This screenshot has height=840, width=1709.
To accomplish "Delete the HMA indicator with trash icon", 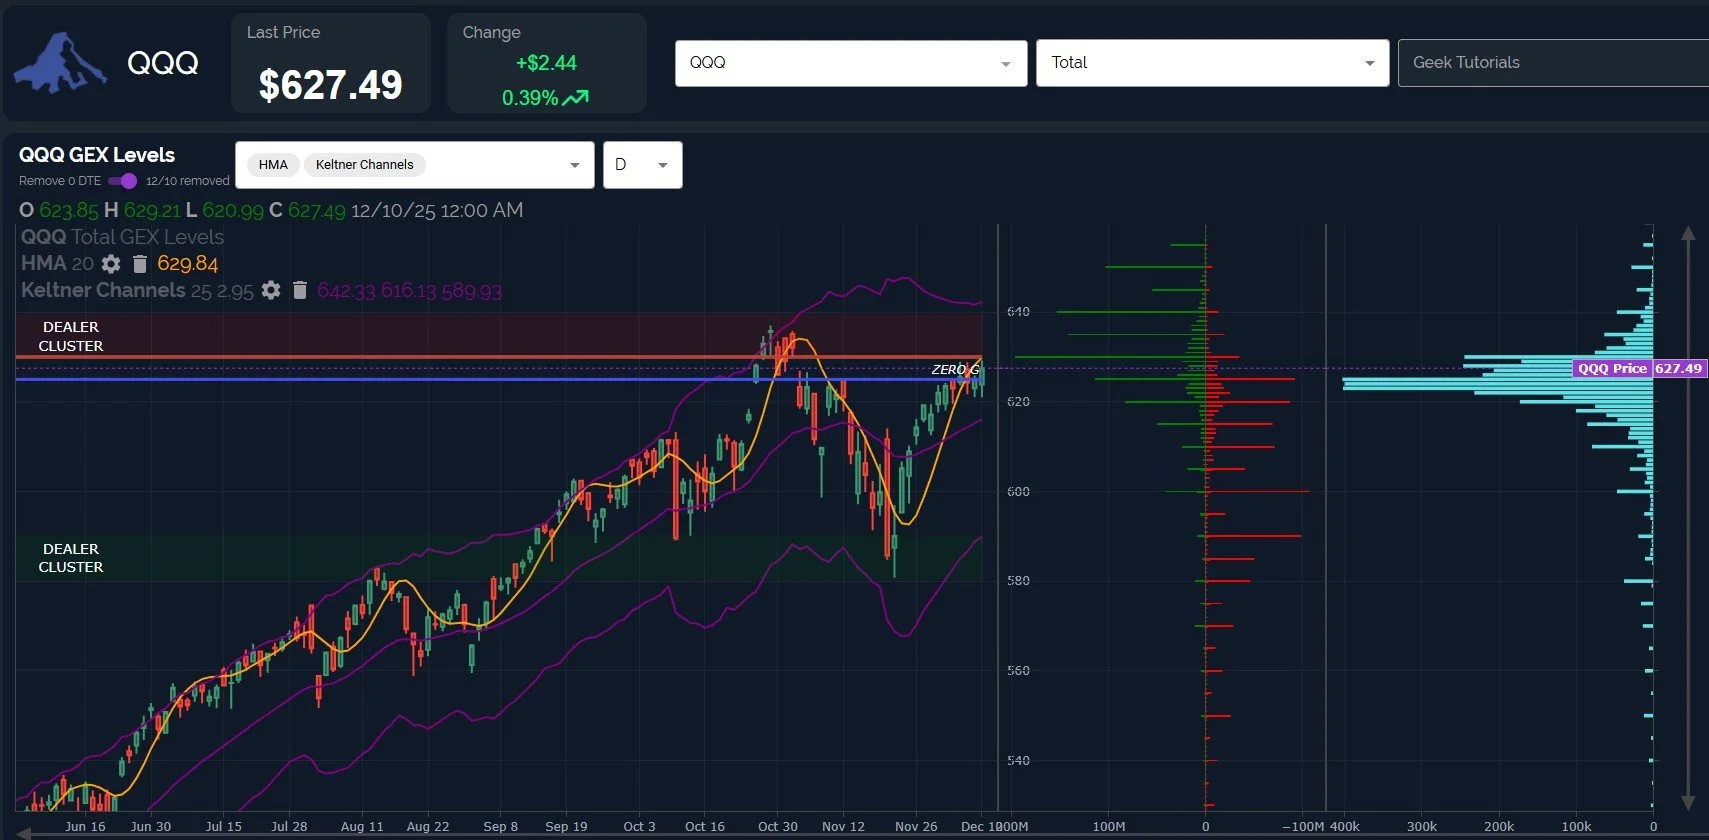I will (x=140, y=264).
